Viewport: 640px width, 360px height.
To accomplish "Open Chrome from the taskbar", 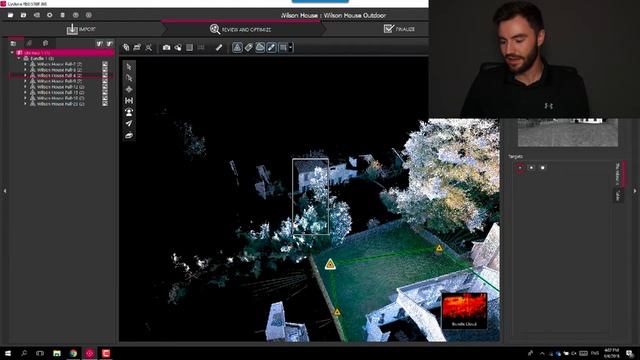I will 73,353.
